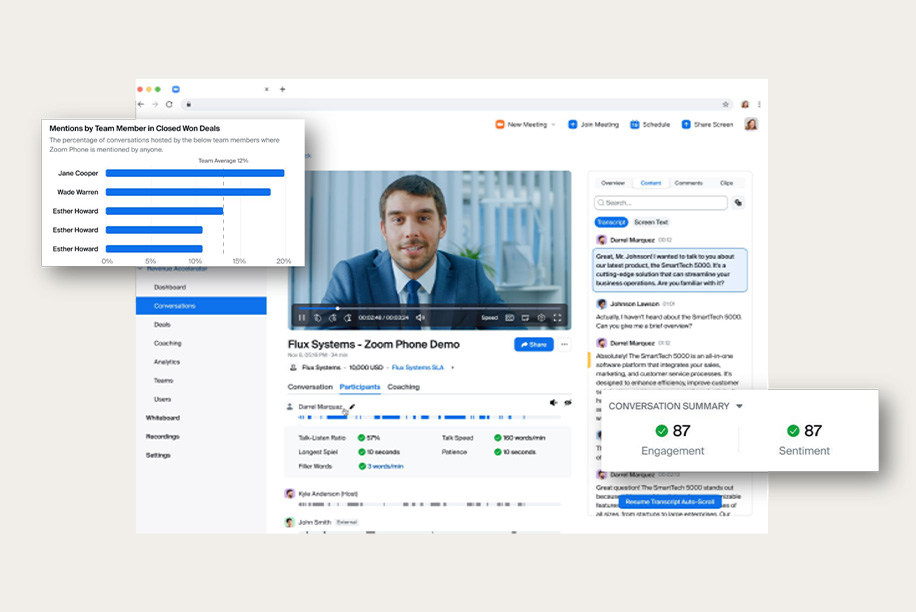This screenshot has height=612, width=916.
Task: Click the first rewind icon beside pause
Action: tap(317, 318)
